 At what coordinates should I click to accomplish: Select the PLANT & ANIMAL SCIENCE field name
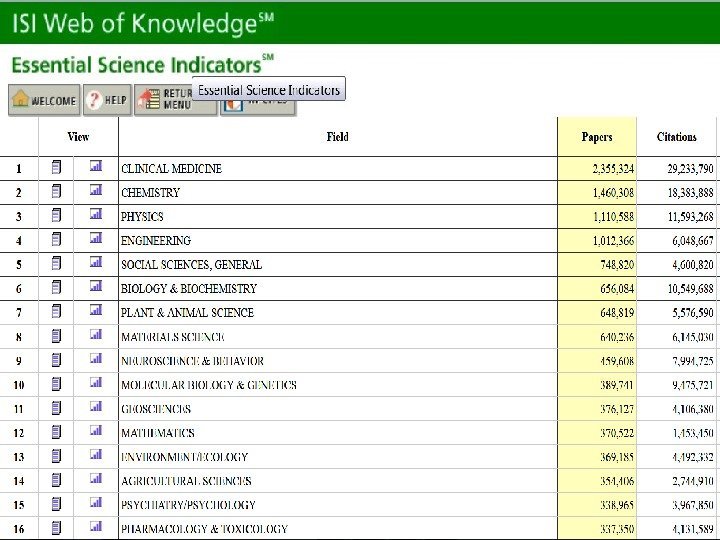point(187,313)
